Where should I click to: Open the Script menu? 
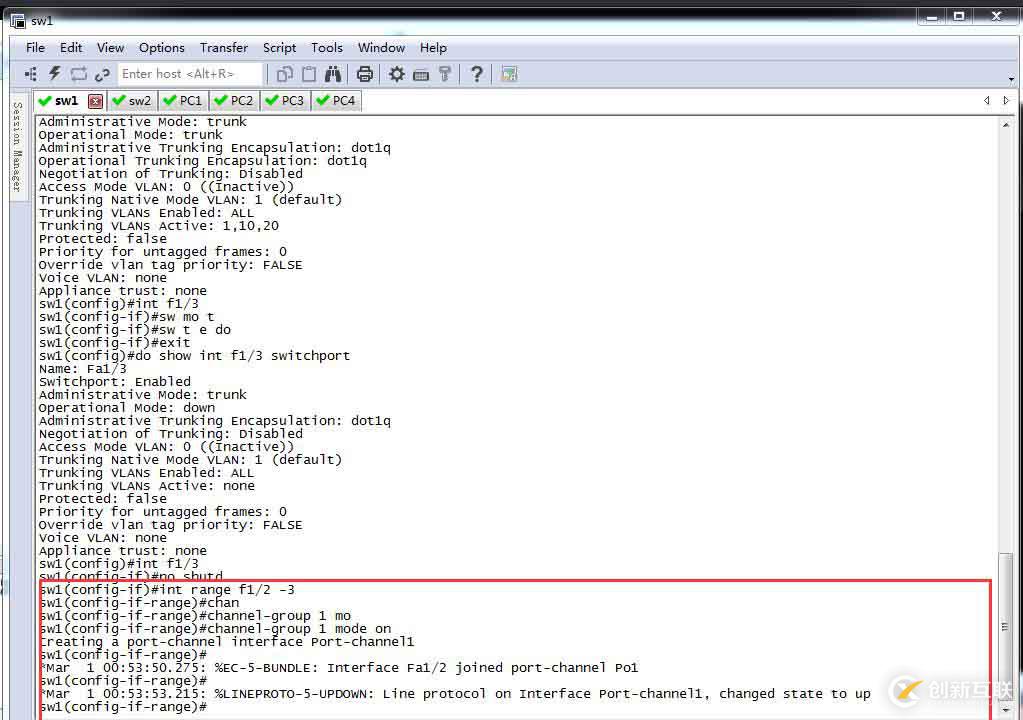279,48
